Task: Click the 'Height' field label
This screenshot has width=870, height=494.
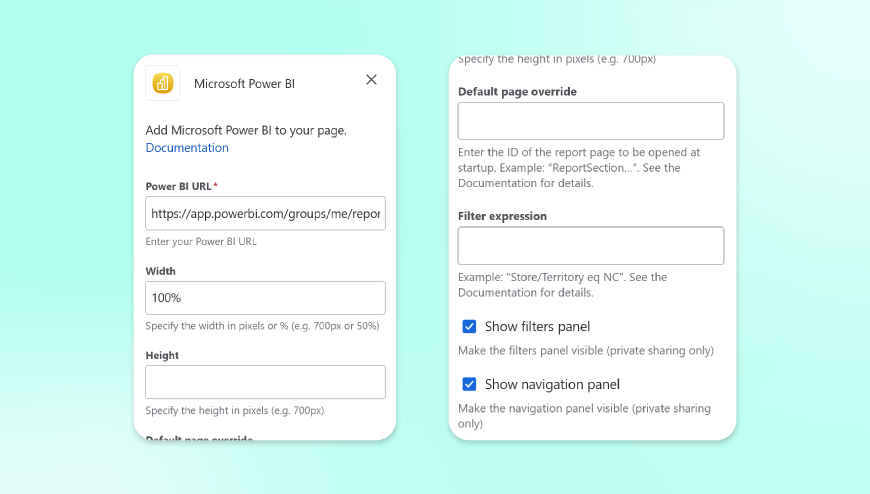Action: pyautogui.click(x=162, y=355)
